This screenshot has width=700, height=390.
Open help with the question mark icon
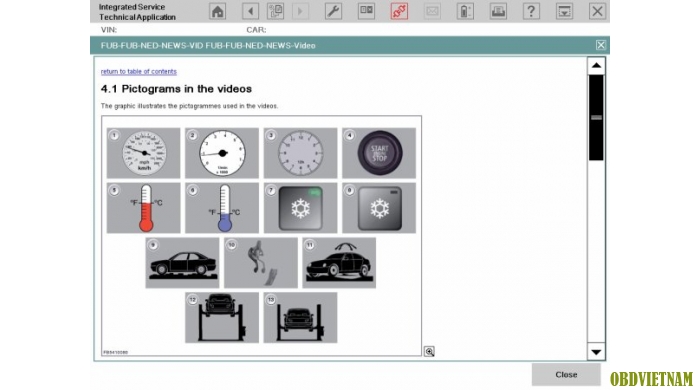pyautogui.click(x=531, y=11)
